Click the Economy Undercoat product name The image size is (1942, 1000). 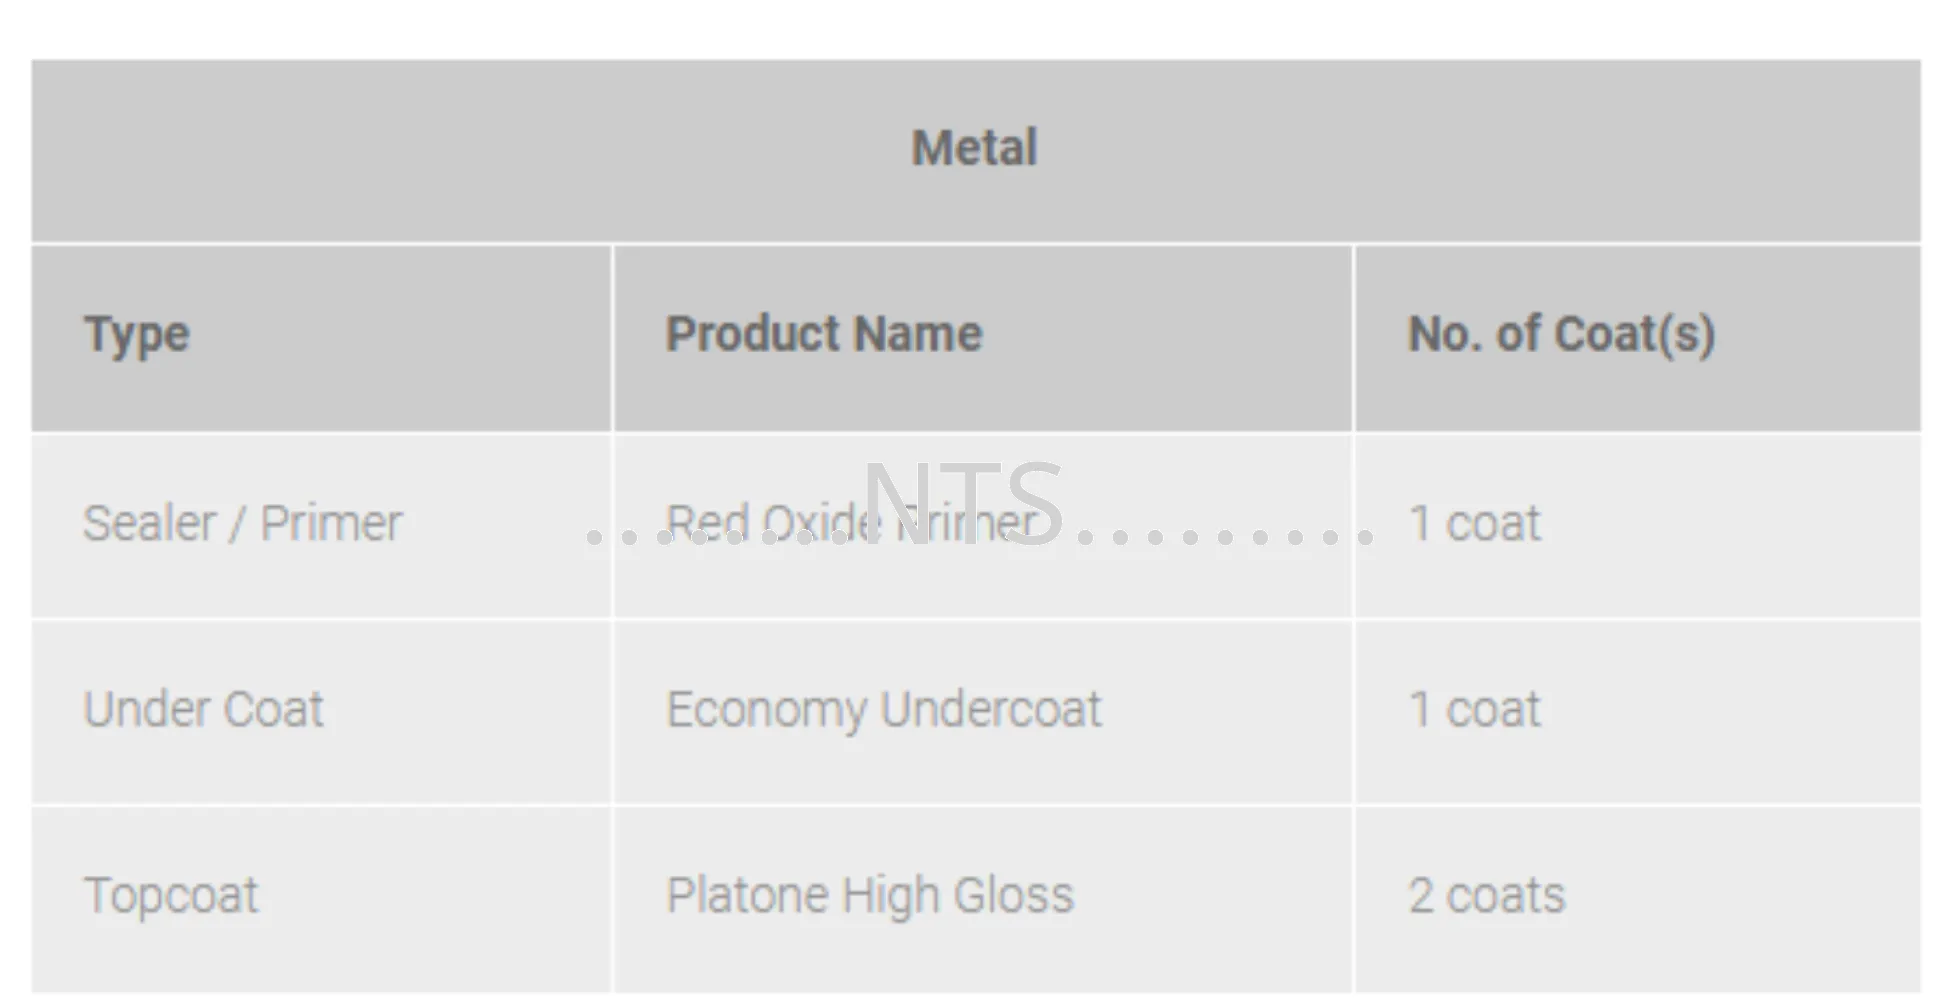pyautogui.click(x=884, y=710)
